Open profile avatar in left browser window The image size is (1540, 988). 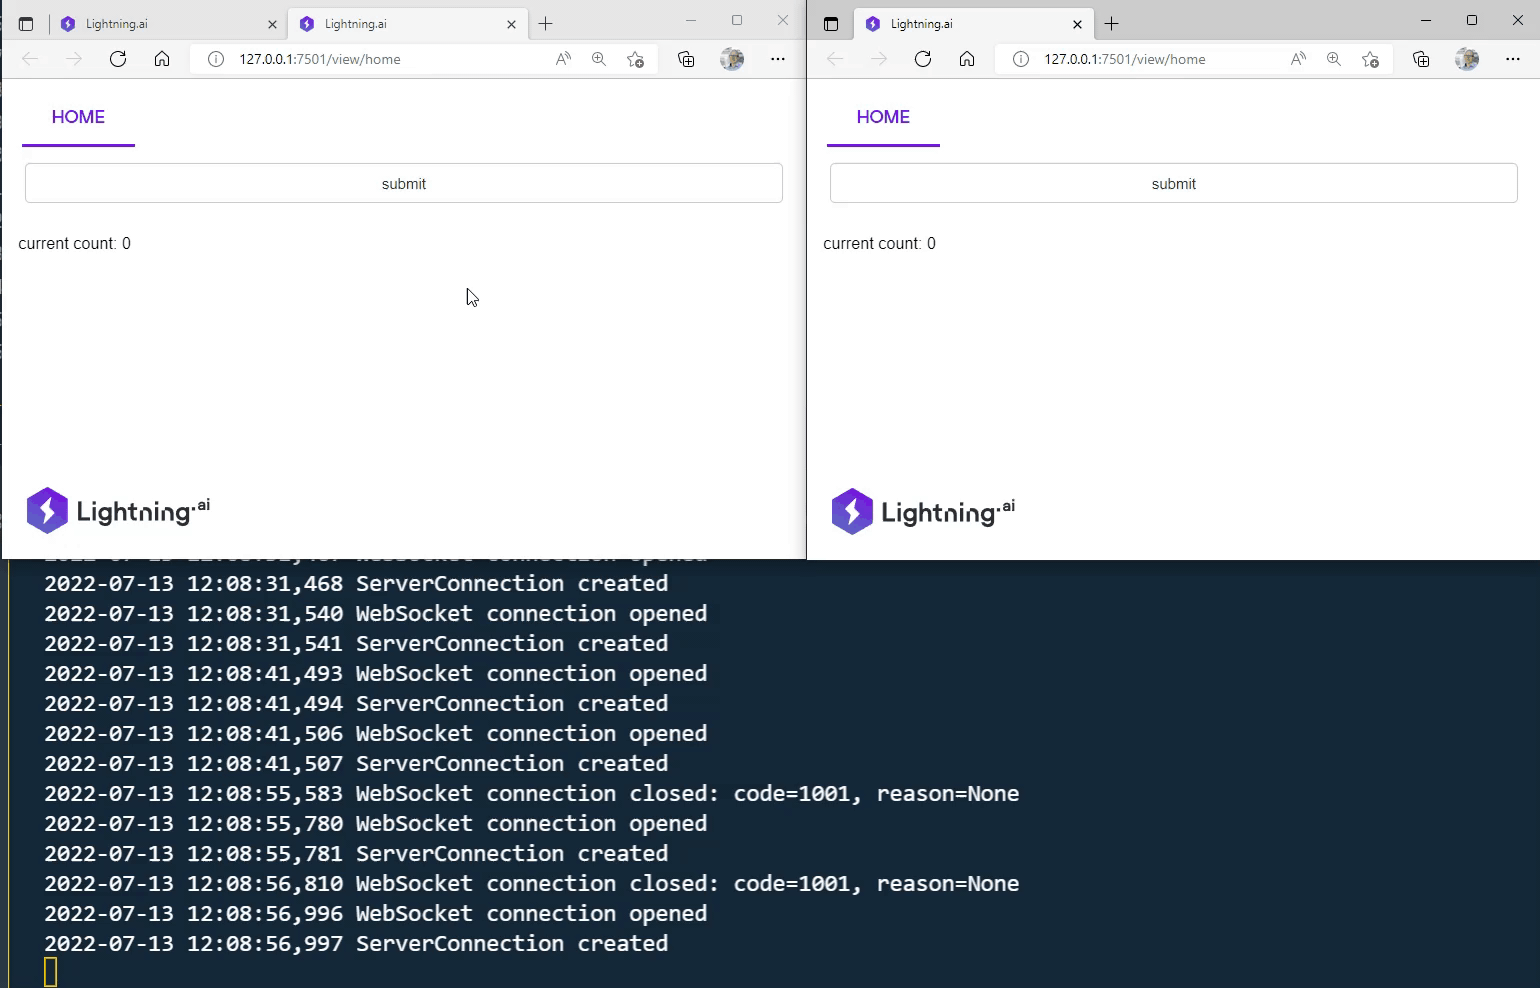[732, 59]
